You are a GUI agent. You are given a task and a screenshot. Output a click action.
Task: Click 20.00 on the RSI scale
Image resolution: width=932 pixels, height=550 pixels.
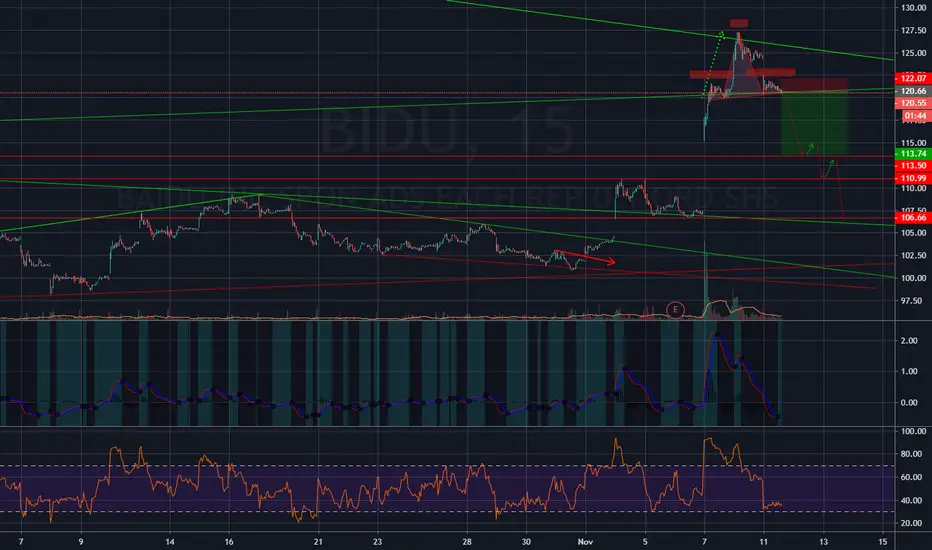pos(912,523)
